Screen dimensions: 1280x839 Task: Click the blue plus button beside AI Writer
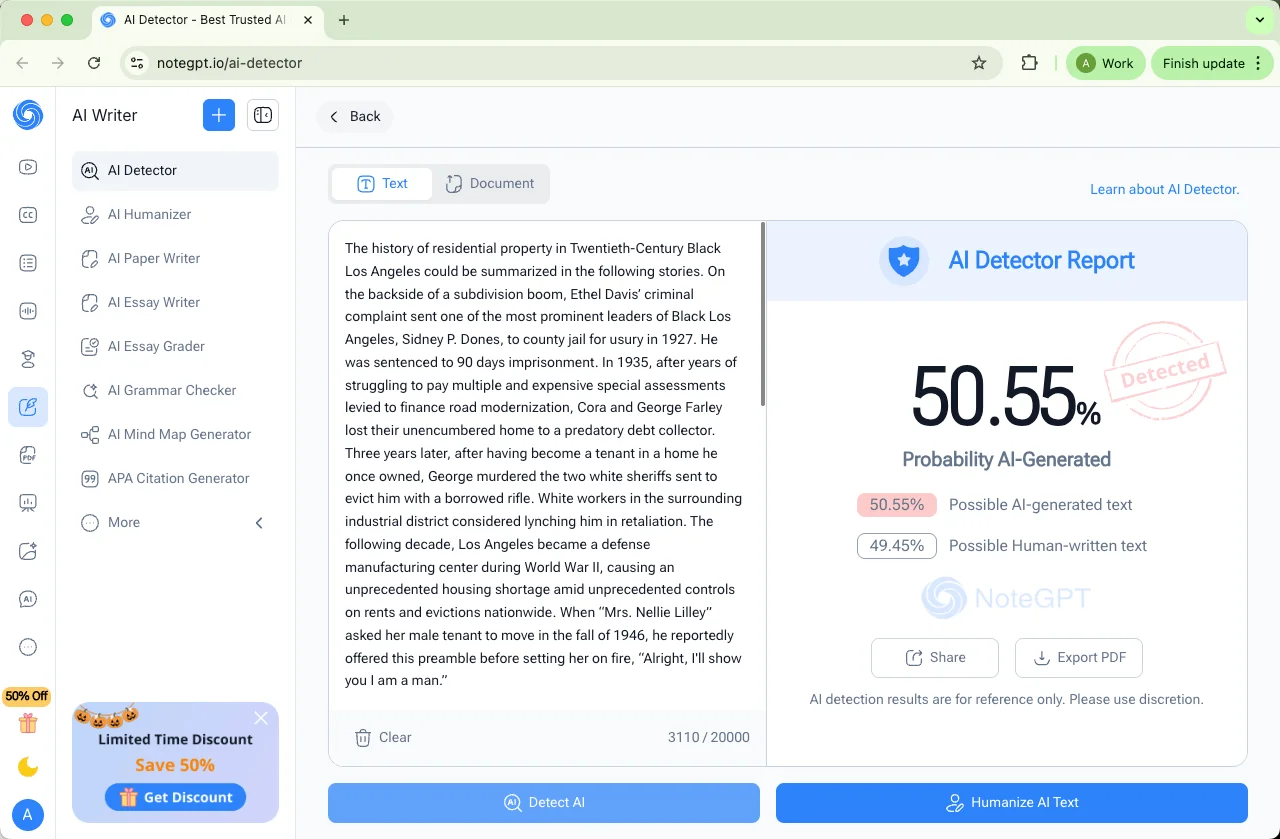click(x=219, y=115)
